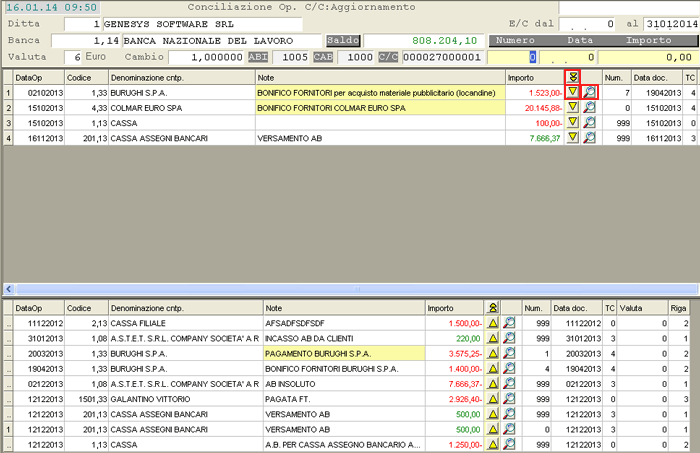
Task: Focus the yellow Importo input field showing 0,00
Action: pos(647,57)
